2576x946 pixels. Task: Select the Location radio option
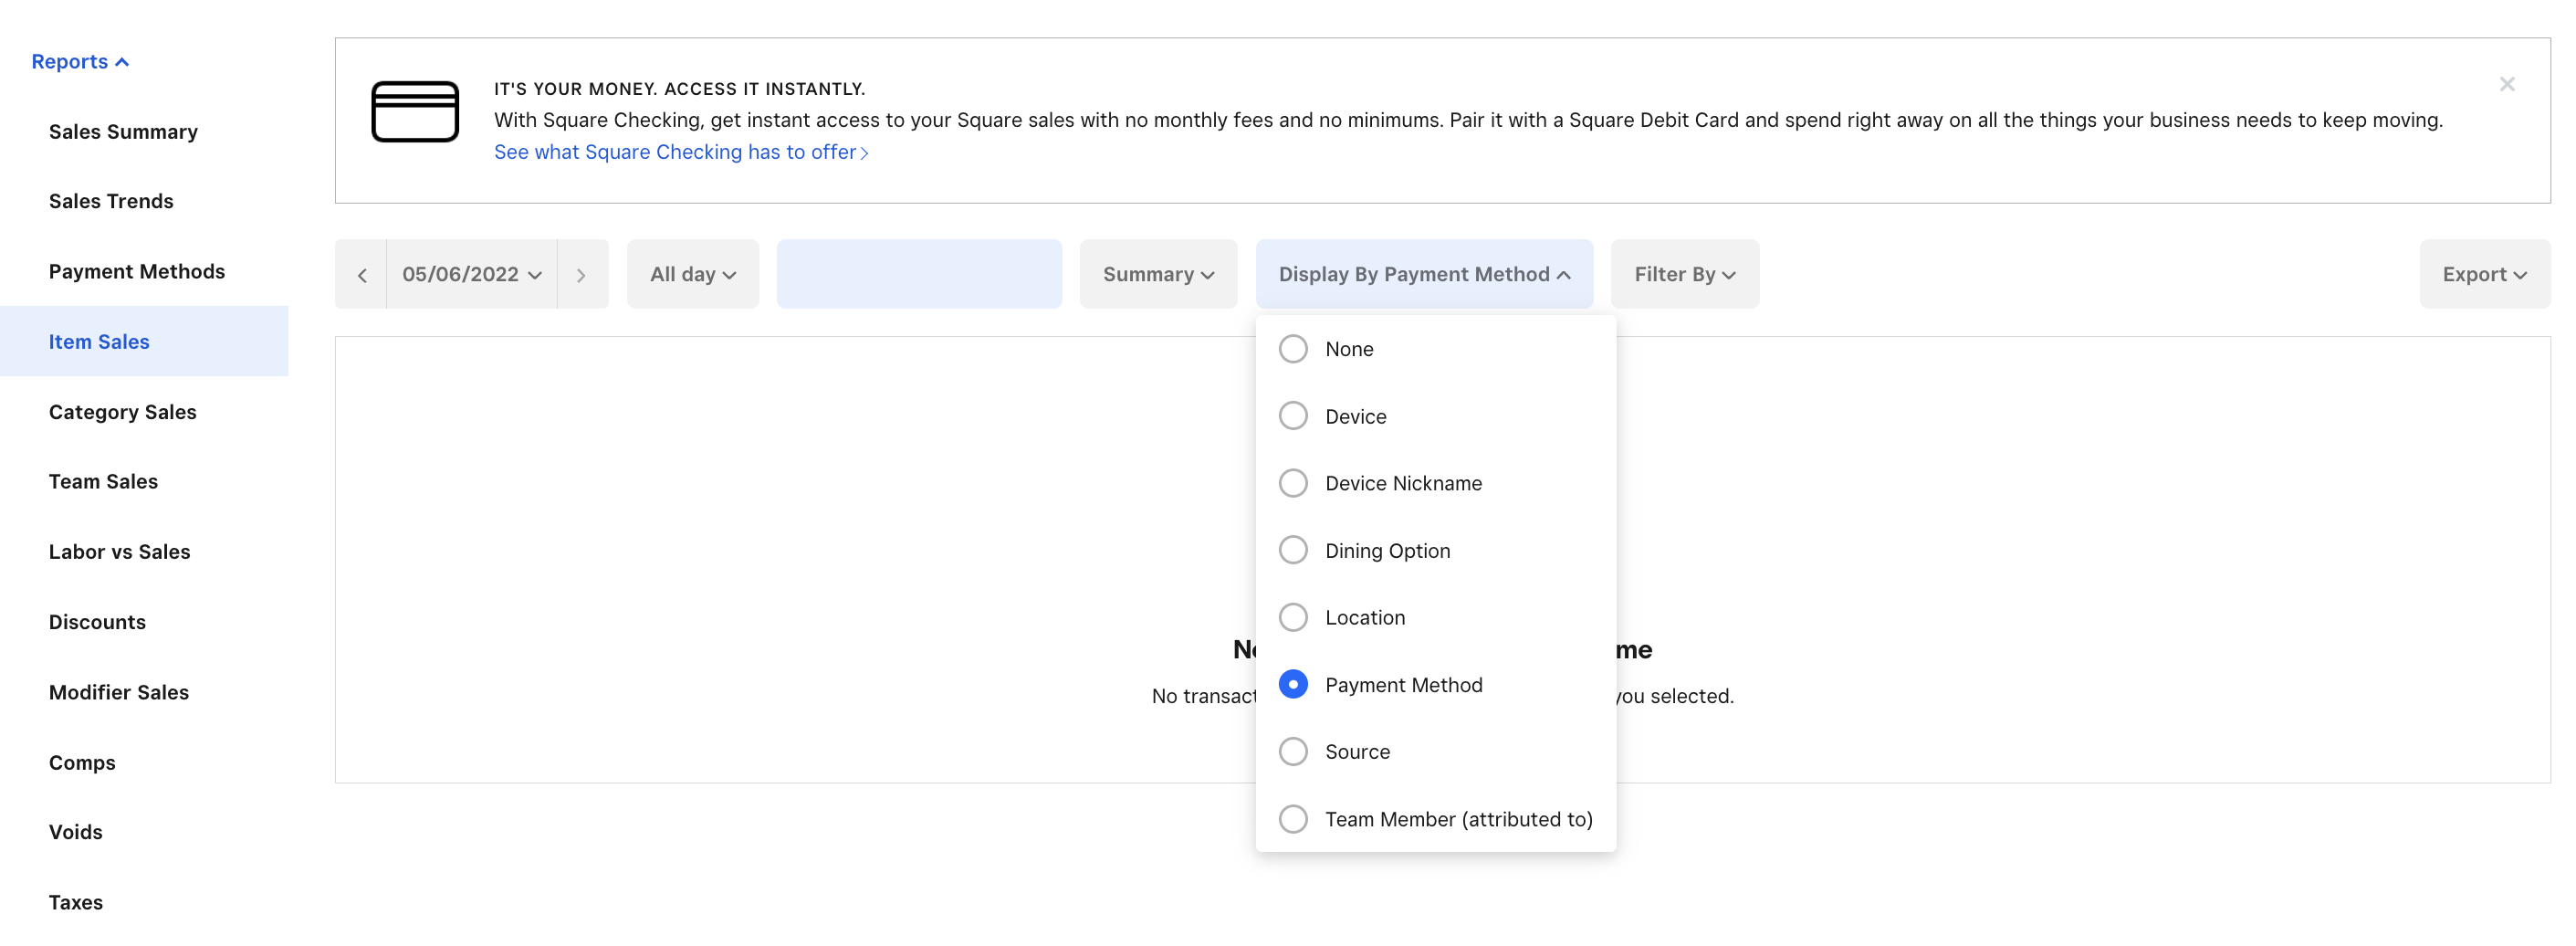pyautogui.click(x=1293, y=617)
